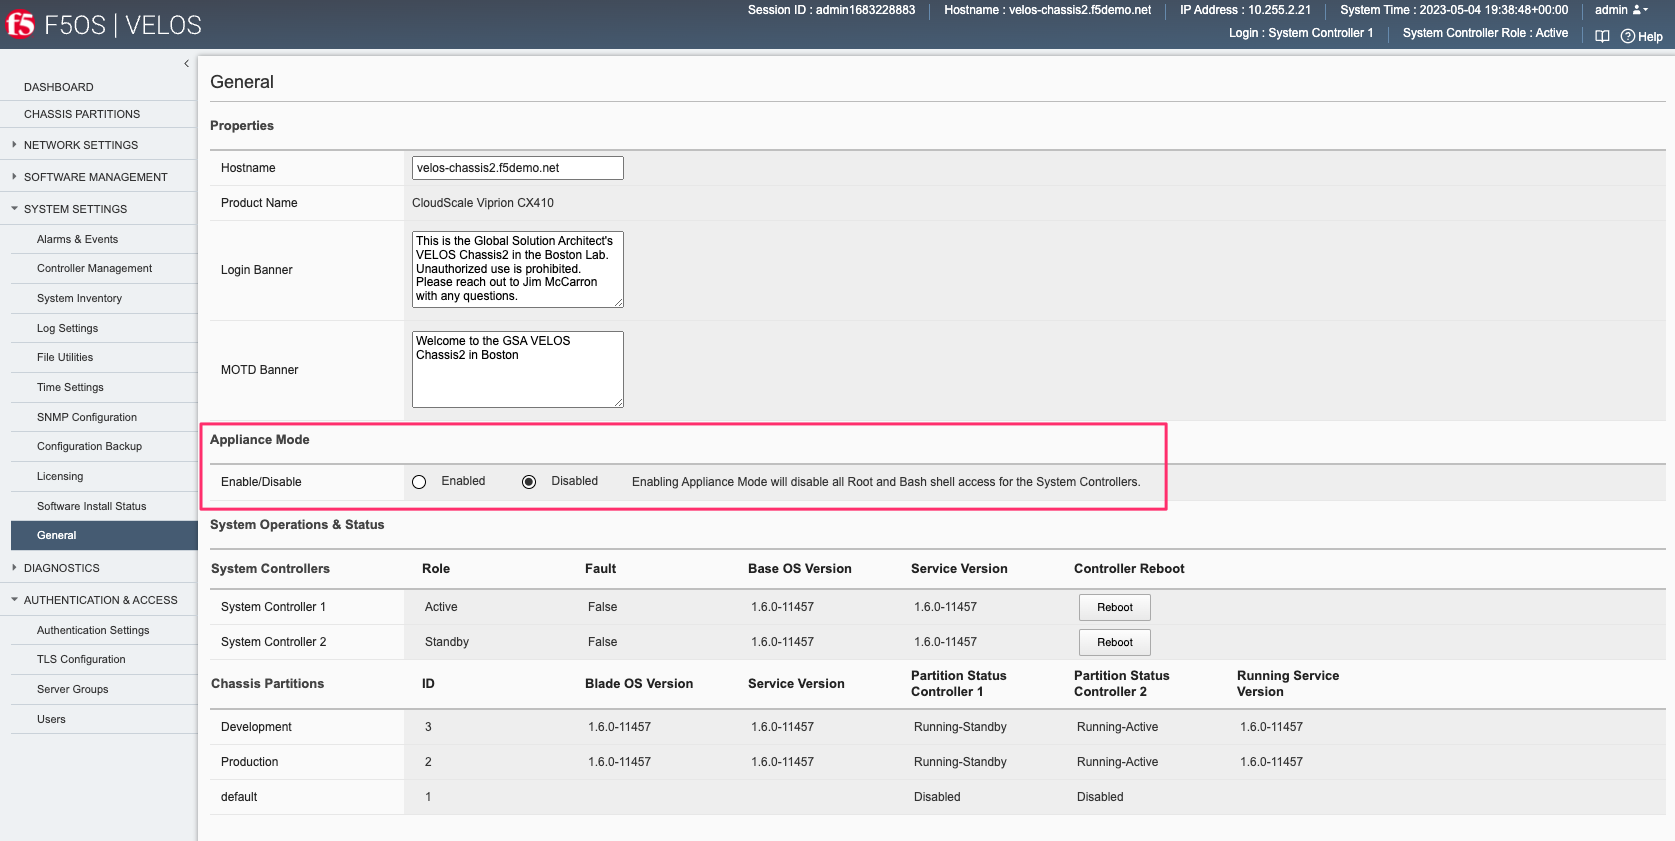Open File Utilities
Screen dimensions: 1675x841
65,357
